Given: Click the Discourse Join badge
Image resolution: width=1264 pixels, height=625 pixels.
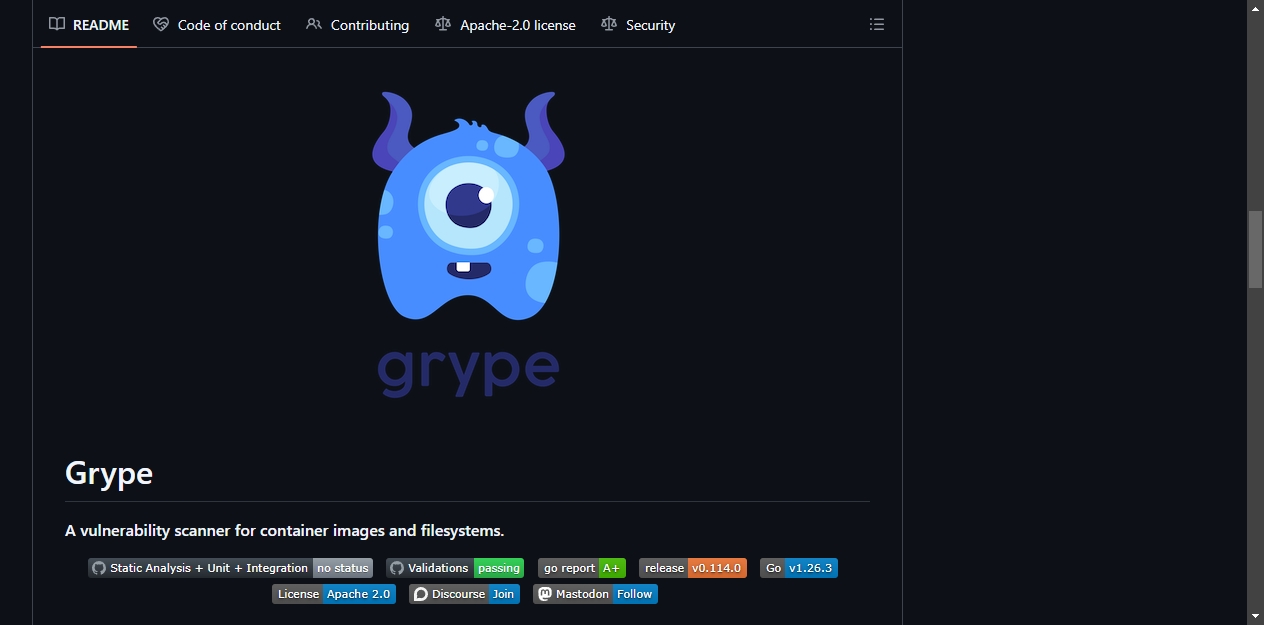Looking at the screenshot, I should click(x=464, y=594).
